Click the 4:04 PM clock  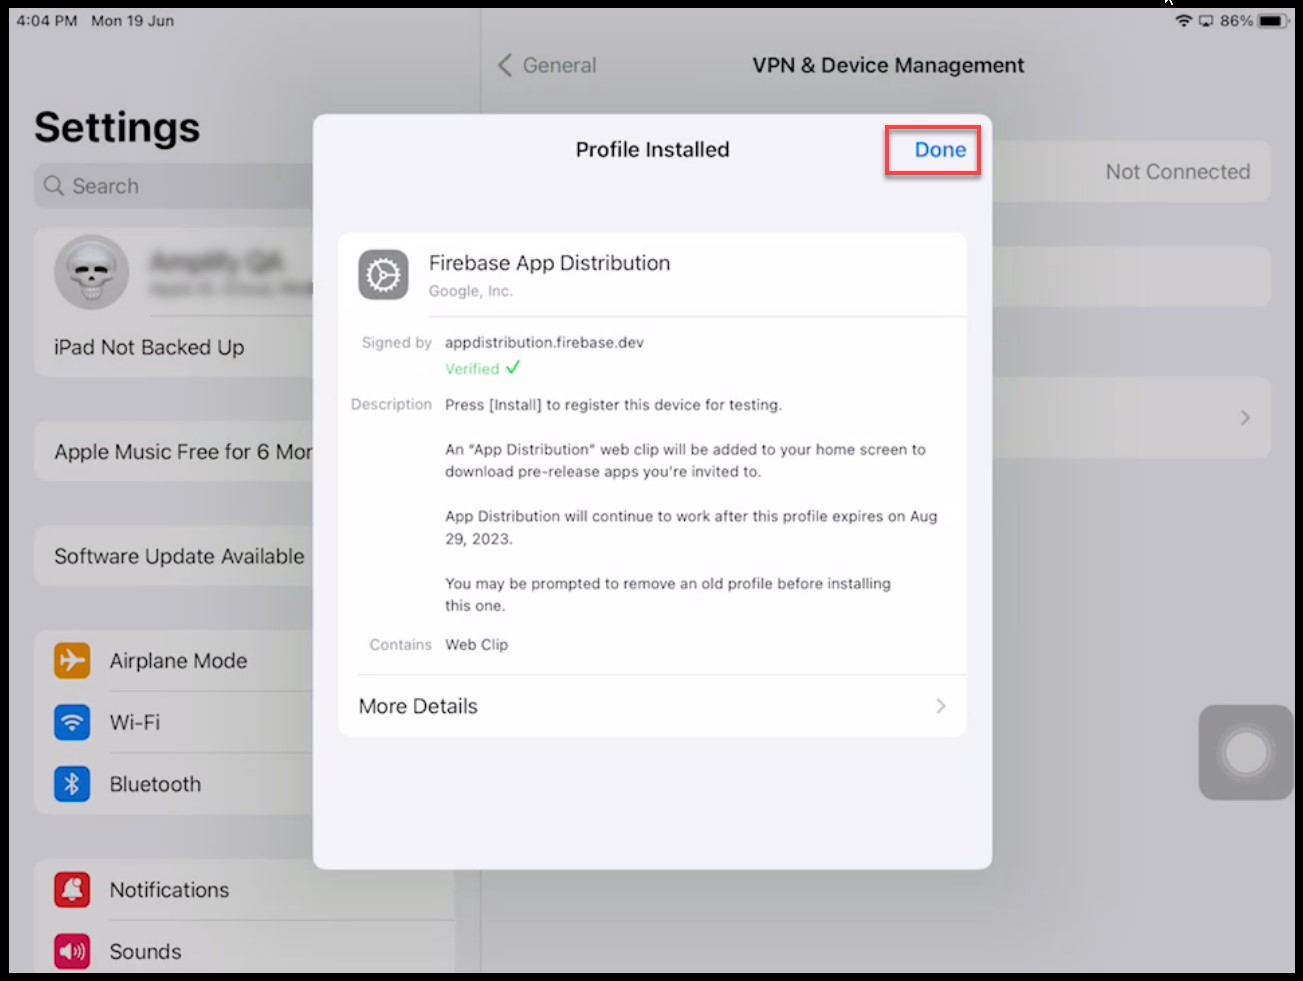point(47,21)
